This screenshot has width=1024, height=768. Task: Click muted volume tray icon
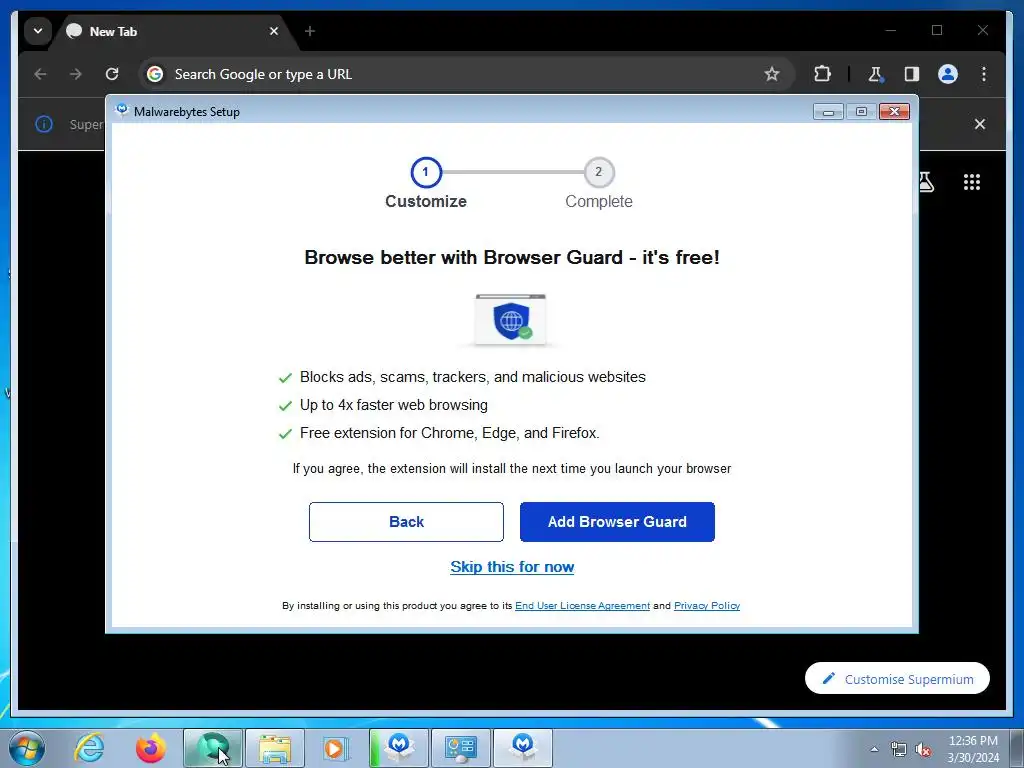(923, 749)
